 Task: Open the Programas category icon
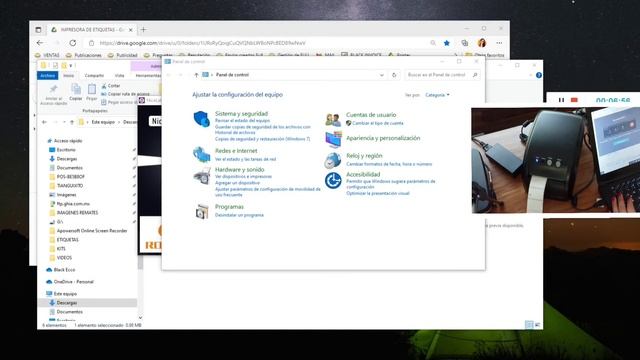pos(202,211)
